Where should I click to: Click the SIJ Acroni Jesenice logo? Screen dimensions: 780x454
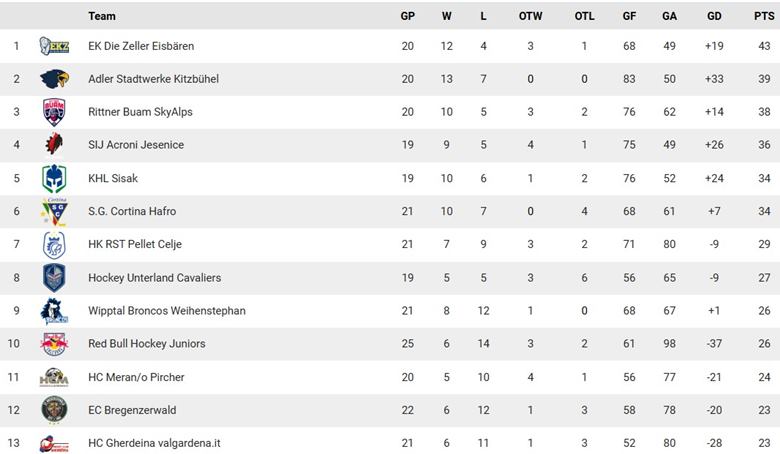53,145
